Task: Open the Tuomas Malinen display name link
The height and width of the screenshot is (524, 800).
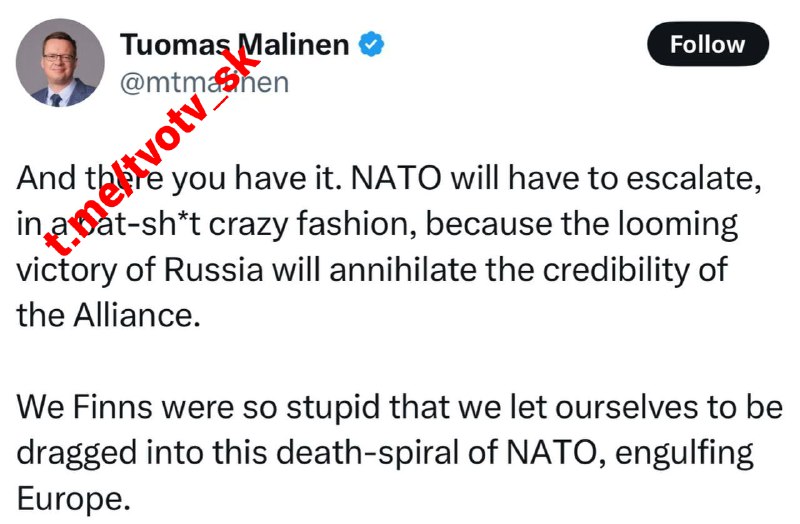Action: (x=235, y=45)
